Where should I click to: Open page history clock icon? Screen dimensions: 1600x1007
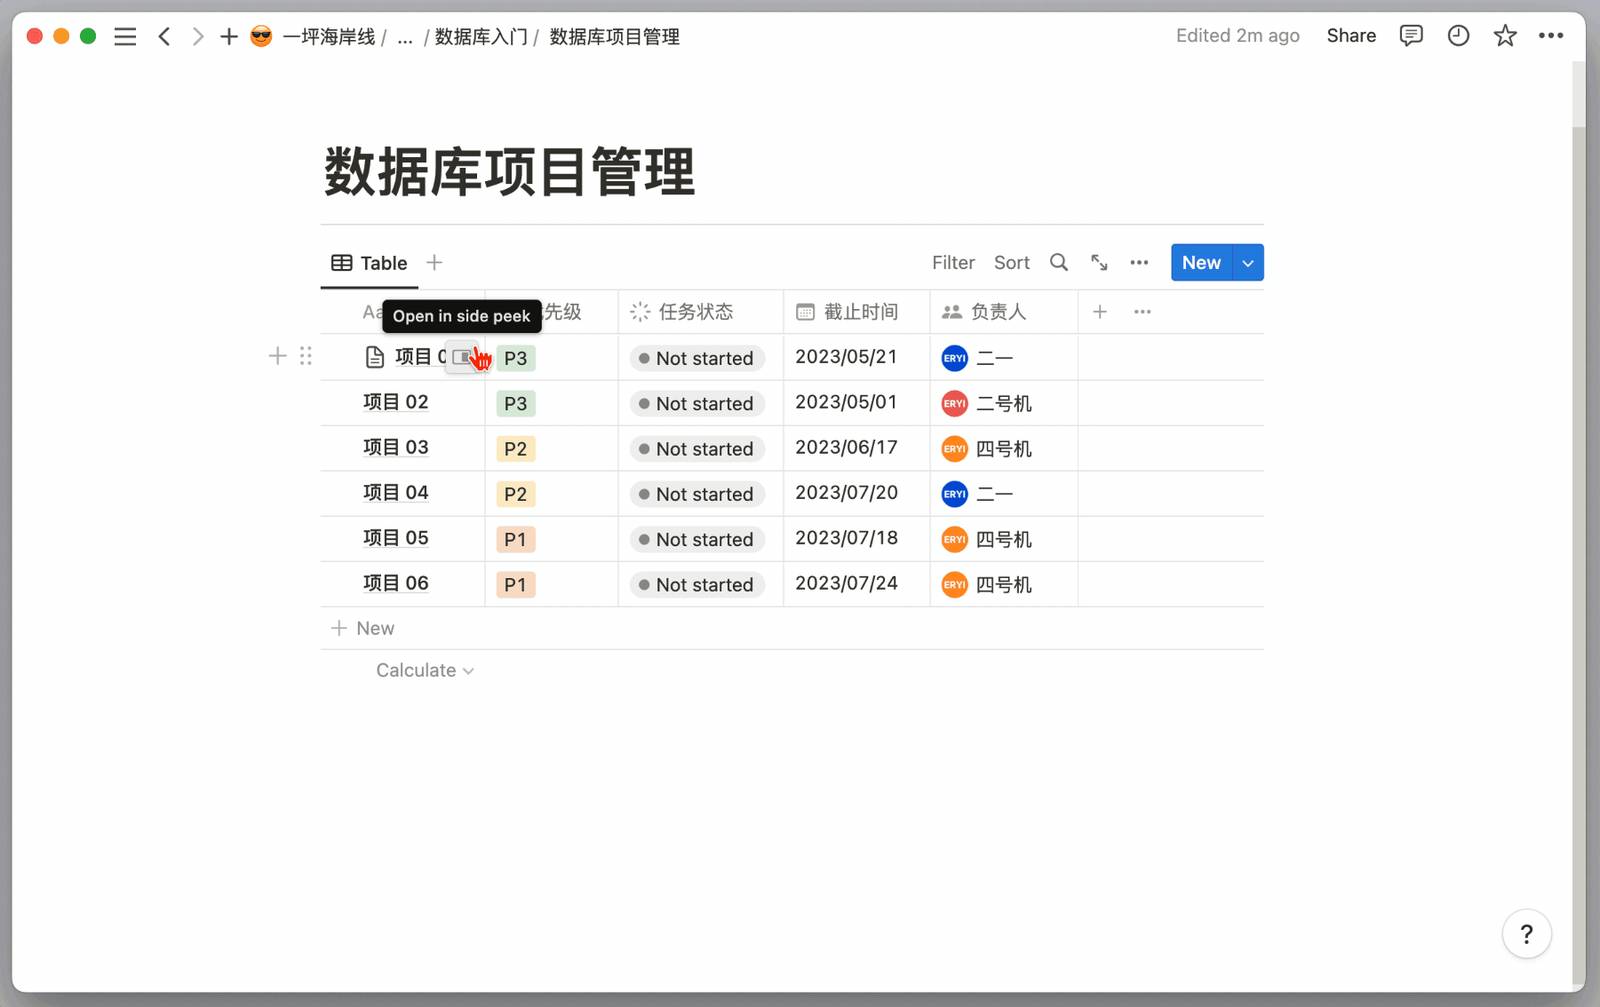1458,36
